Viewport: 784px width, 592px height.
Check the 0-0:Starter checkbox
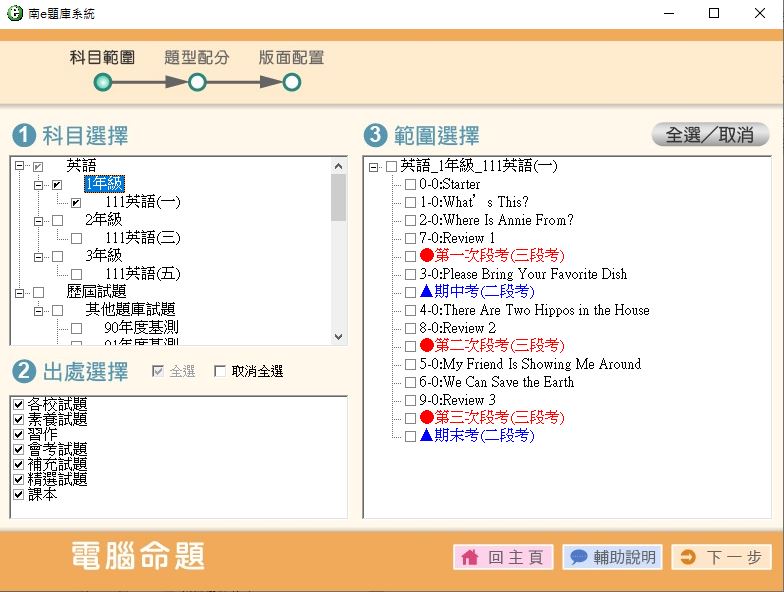[x=410, y=185]
